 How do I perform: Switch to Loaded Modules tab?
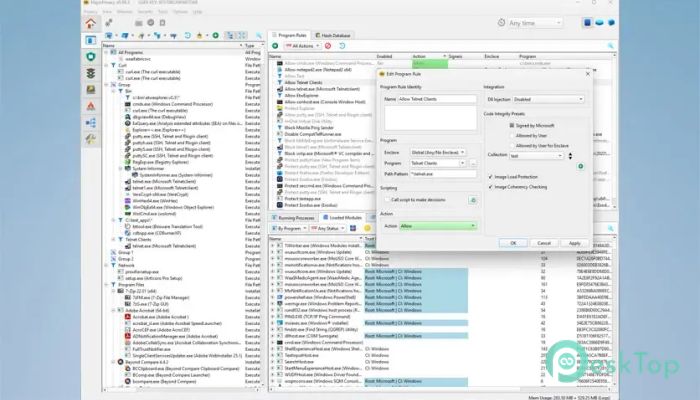(342, 217)
